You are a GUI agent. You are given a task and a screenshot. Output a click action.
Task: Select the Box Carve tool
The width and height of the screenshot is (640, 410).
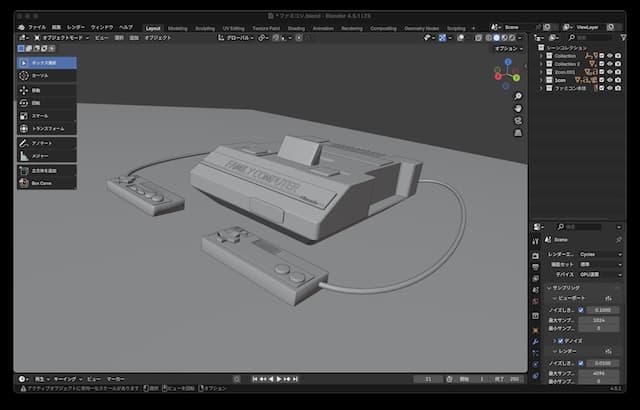pos(47,183)
